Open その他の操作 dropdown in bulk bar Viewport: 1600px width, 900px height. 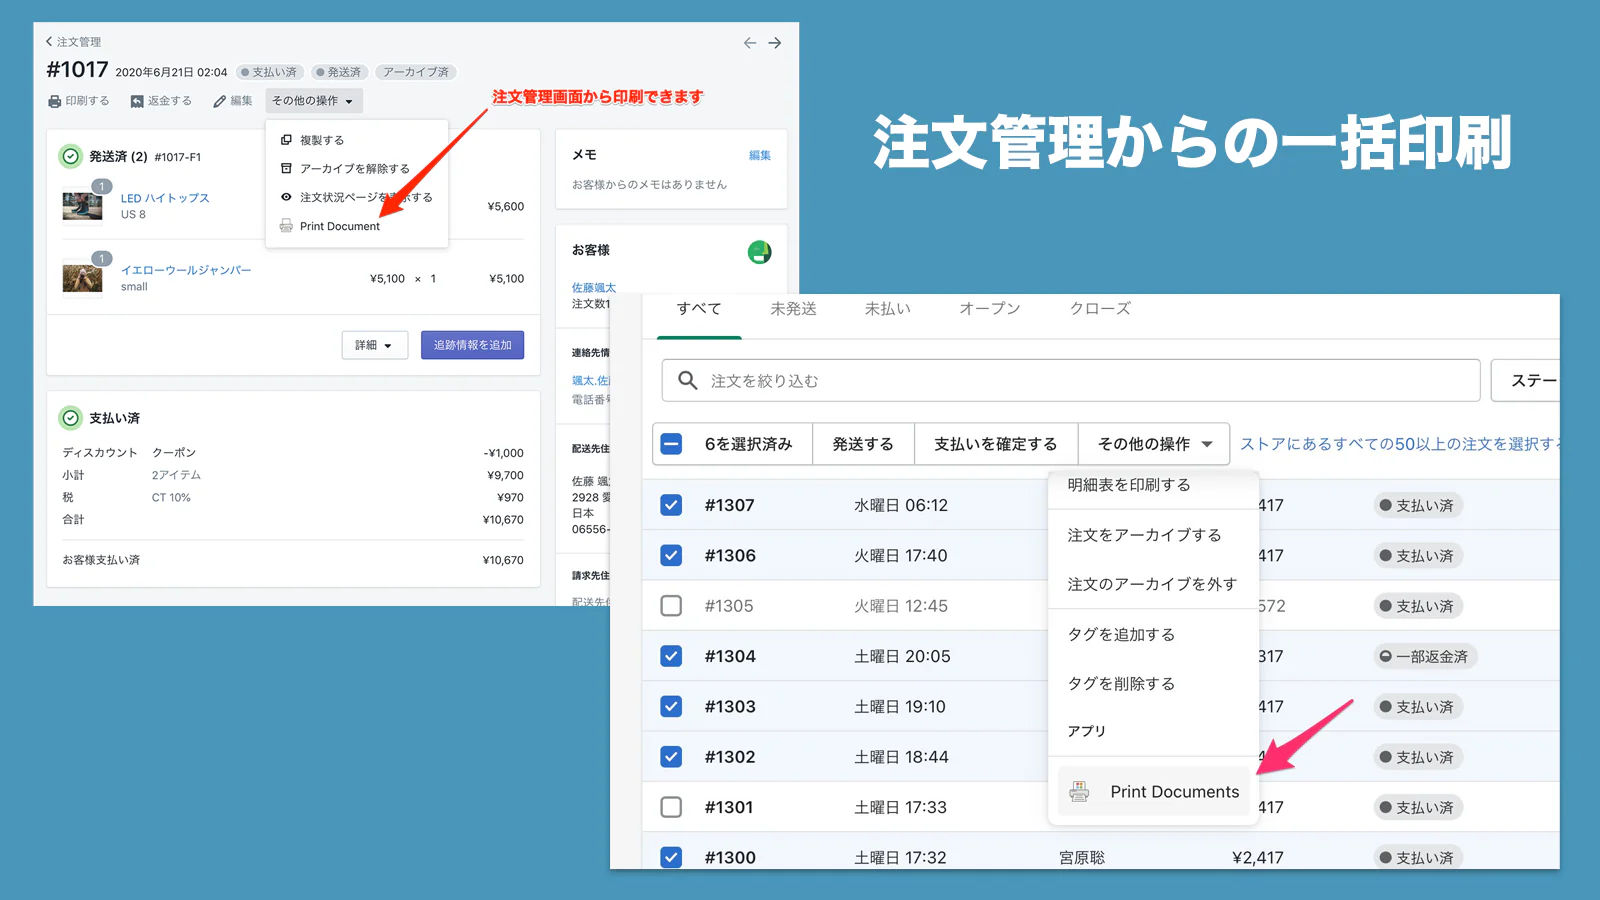click(1154, 444)
